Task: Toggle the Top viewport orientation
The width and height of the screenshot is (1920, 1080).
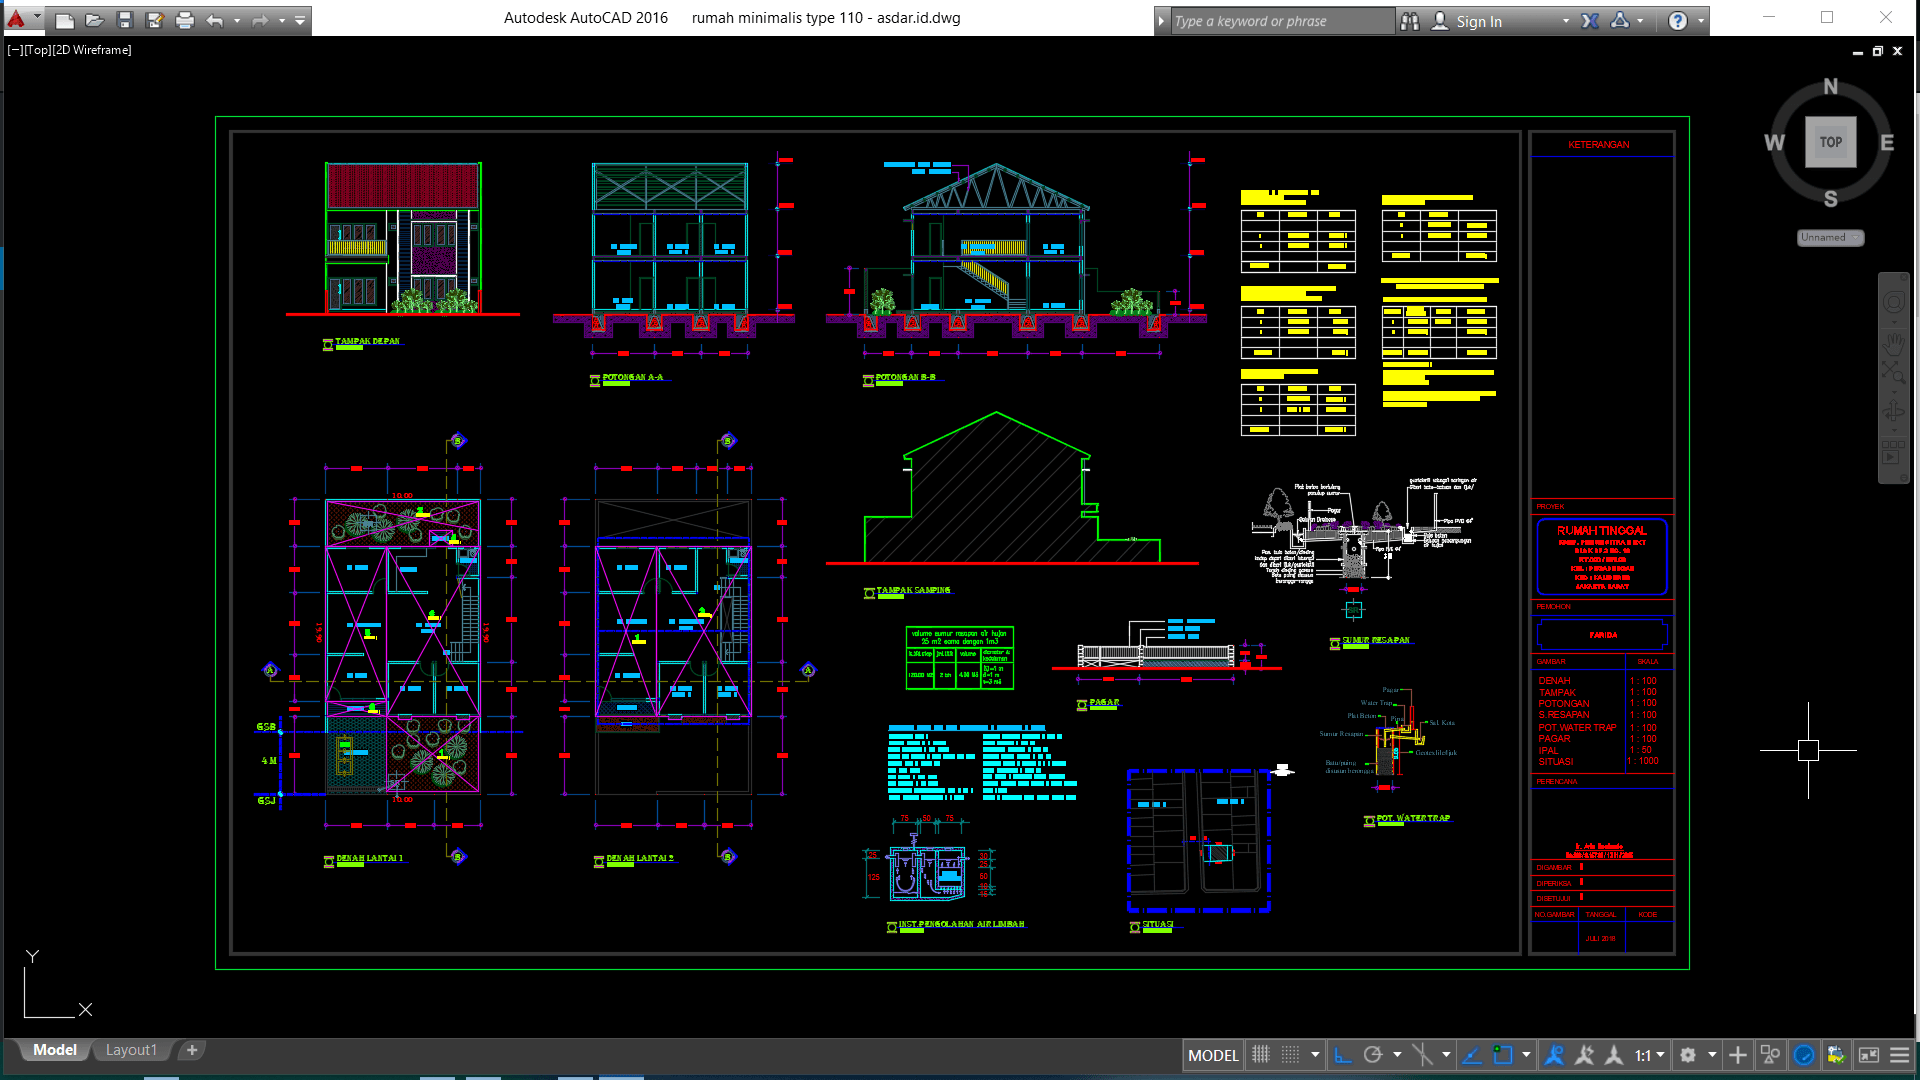Action: tap(1830, 141)
